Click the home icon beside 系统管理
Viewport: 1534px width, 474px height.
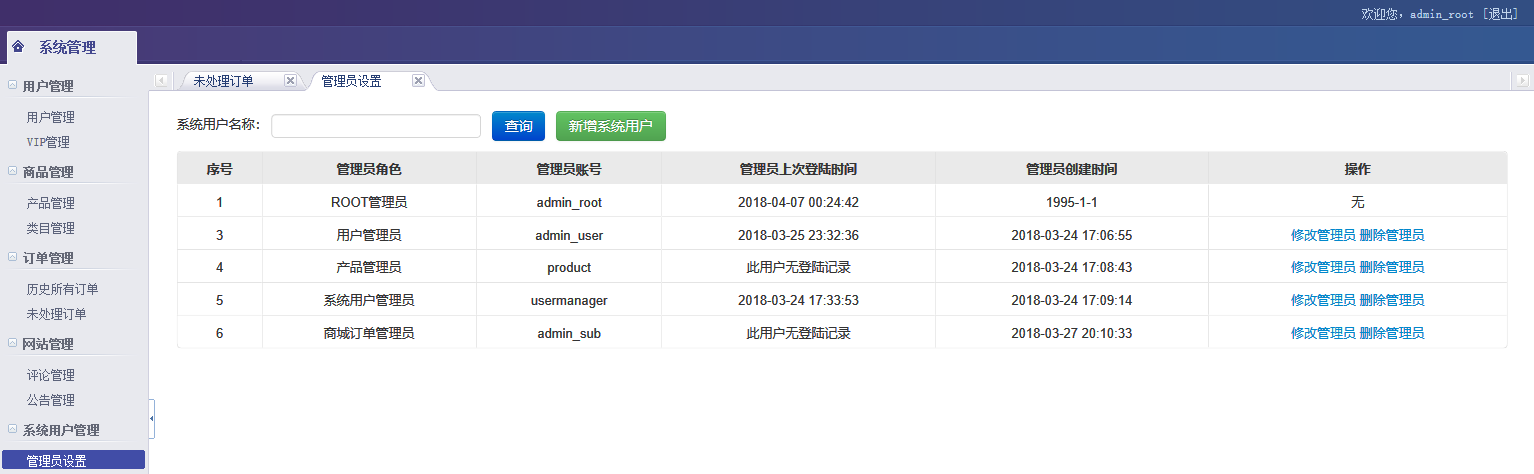[x=18, y=47]
